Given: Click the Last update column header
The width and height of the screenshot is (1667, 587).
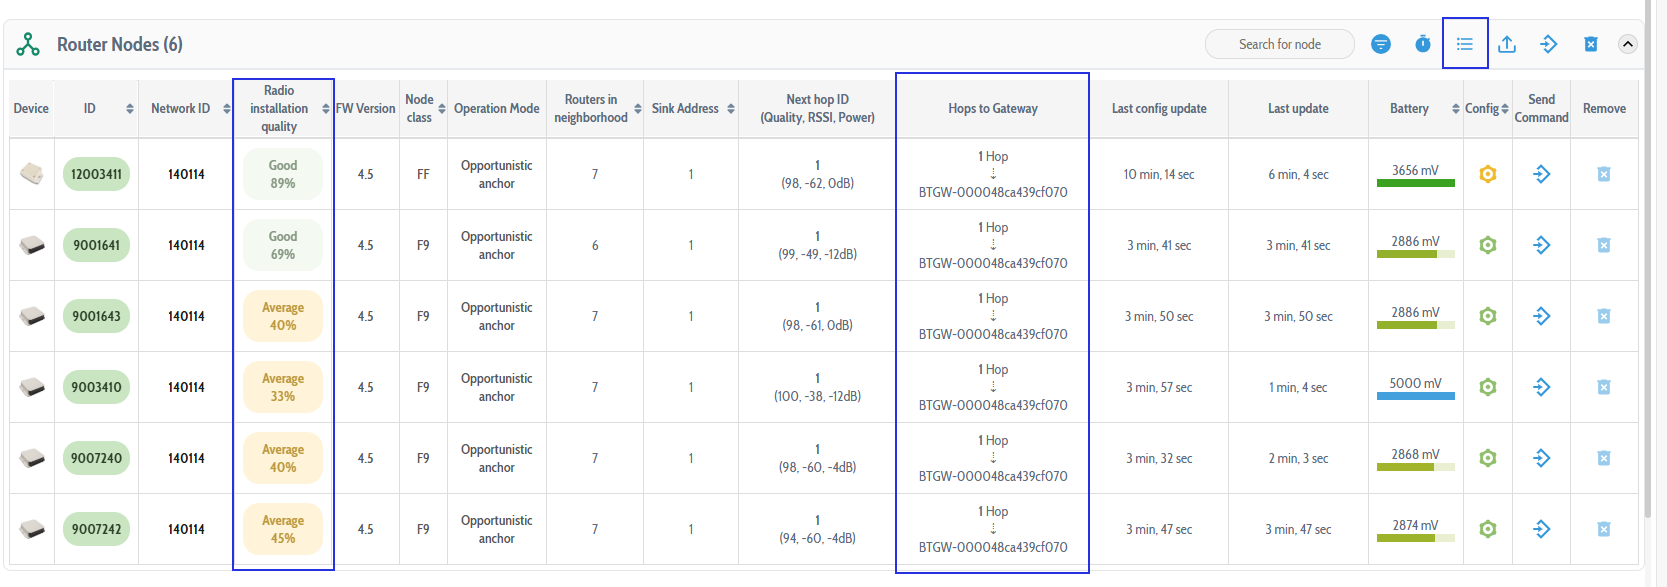Looking at the screenshot, I should pyautogui.click(x=1298, y=109).
